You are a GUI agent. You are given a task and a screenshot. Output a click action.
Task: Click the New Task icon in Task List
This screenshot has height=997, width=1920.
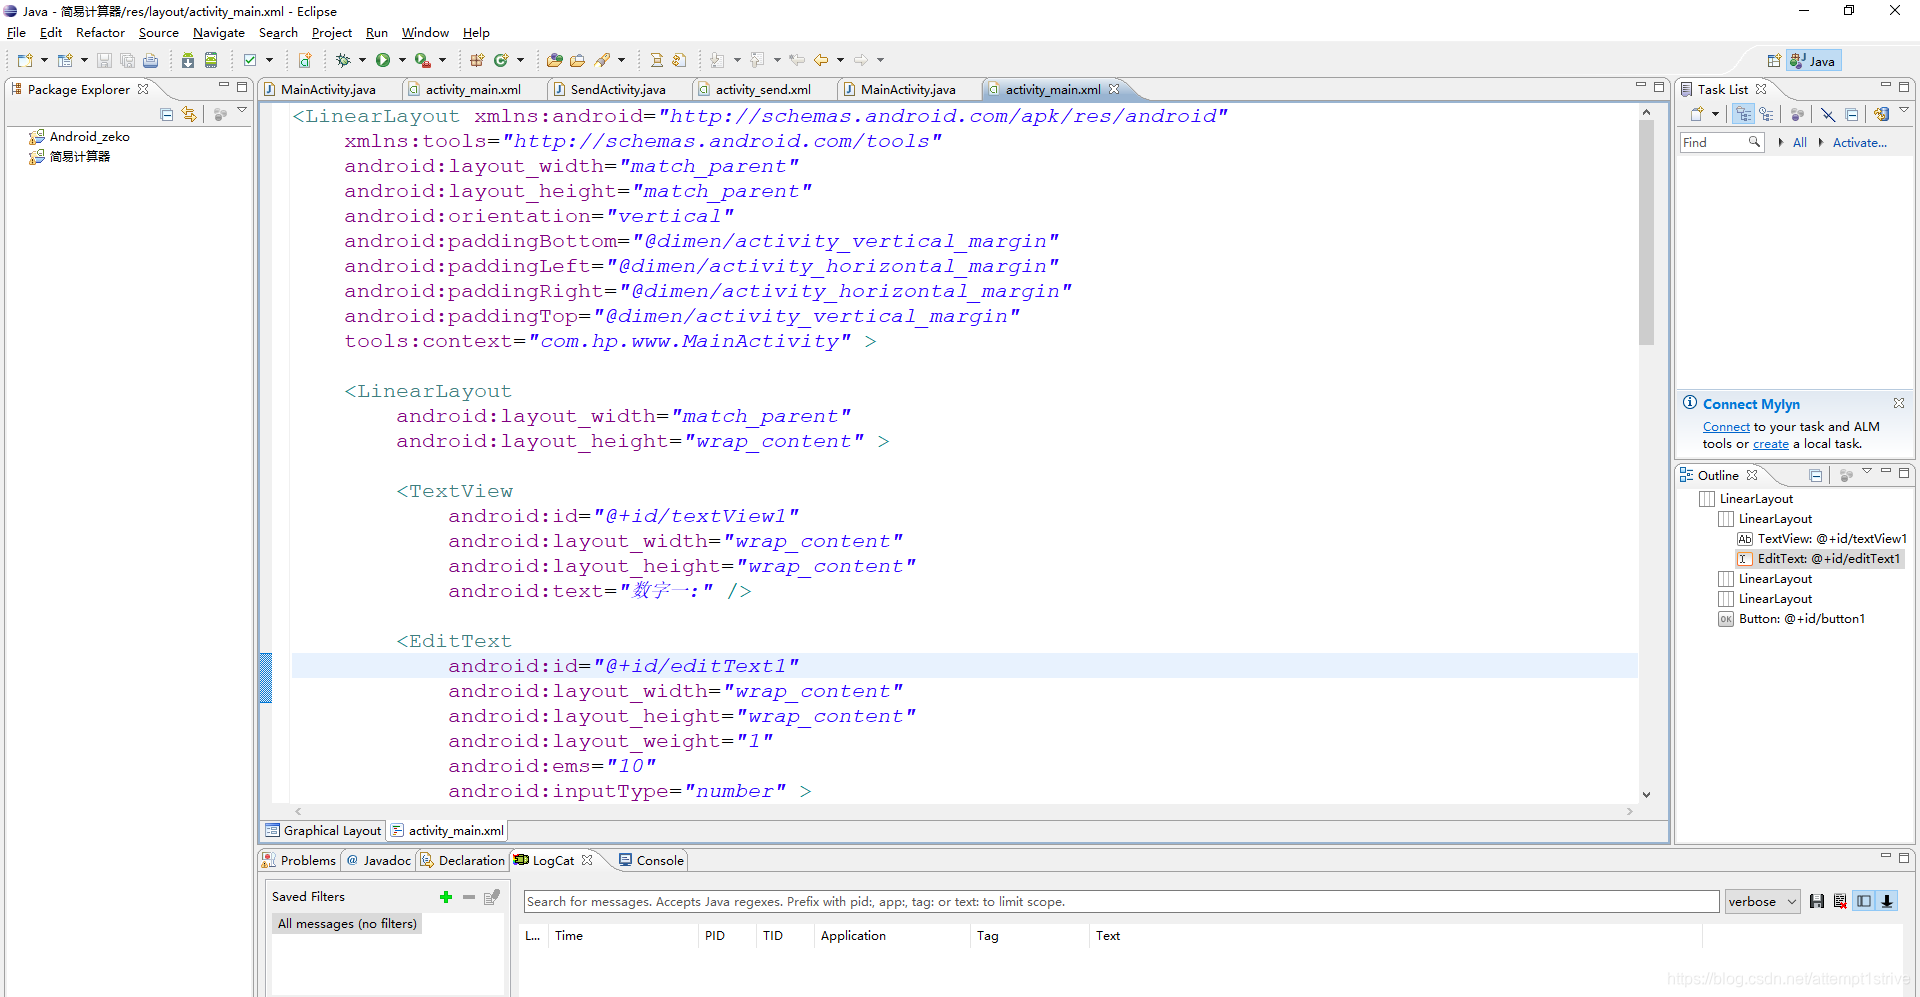(1697, 114)
